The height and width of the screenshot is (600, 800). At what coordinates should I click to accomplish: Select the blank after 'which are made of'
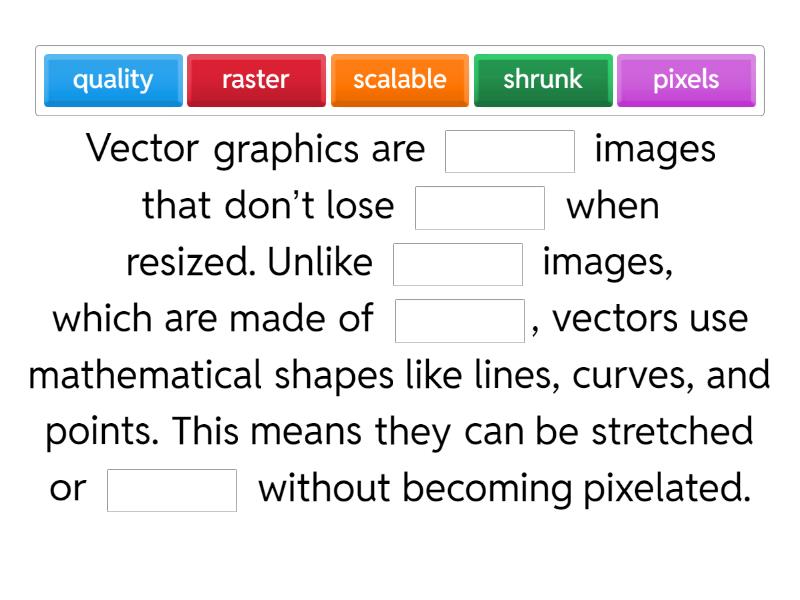click(x=460, y=321)
